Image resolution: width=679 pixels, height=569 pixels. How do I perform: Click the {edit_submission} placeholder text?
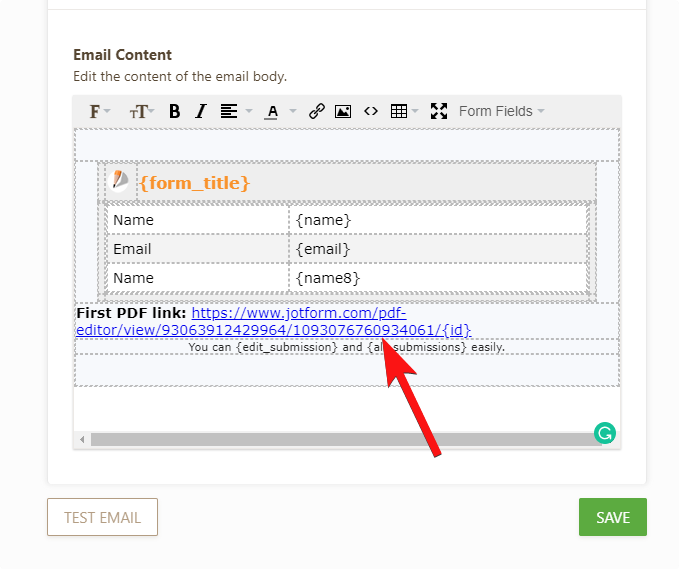[287, 347]
